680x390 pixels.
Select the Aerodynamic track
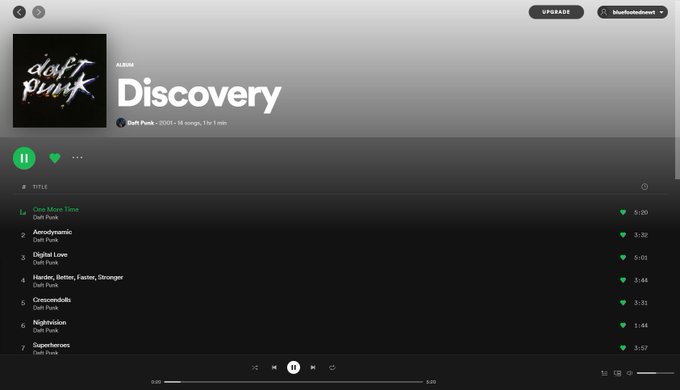[52, 232]
